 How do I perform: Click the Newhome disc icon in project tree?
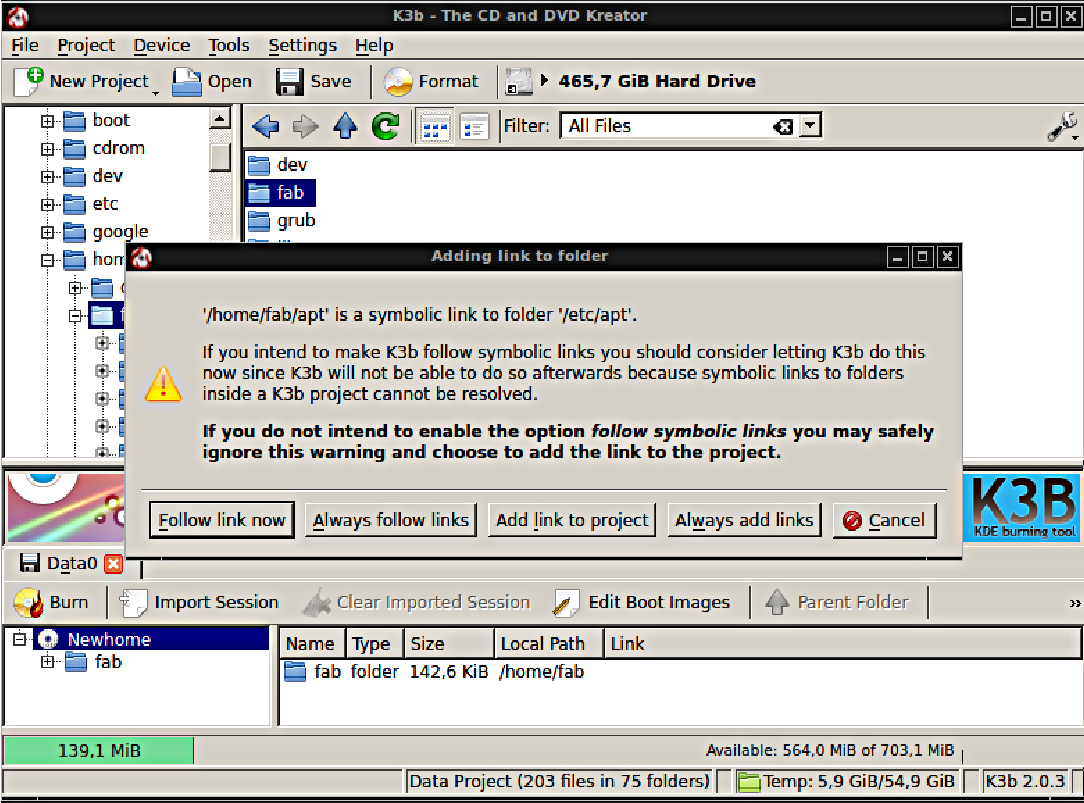point(48,640)
